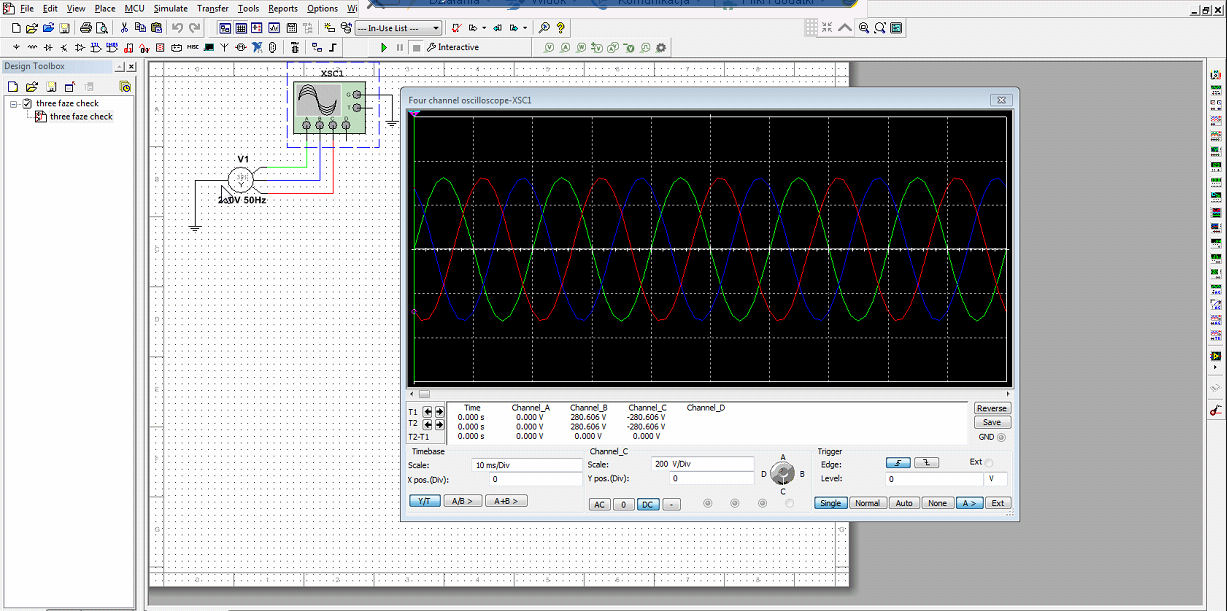Place a diode component
Image resolution: width=1227 pixels, height=611 pixels.
coord(47,47)
